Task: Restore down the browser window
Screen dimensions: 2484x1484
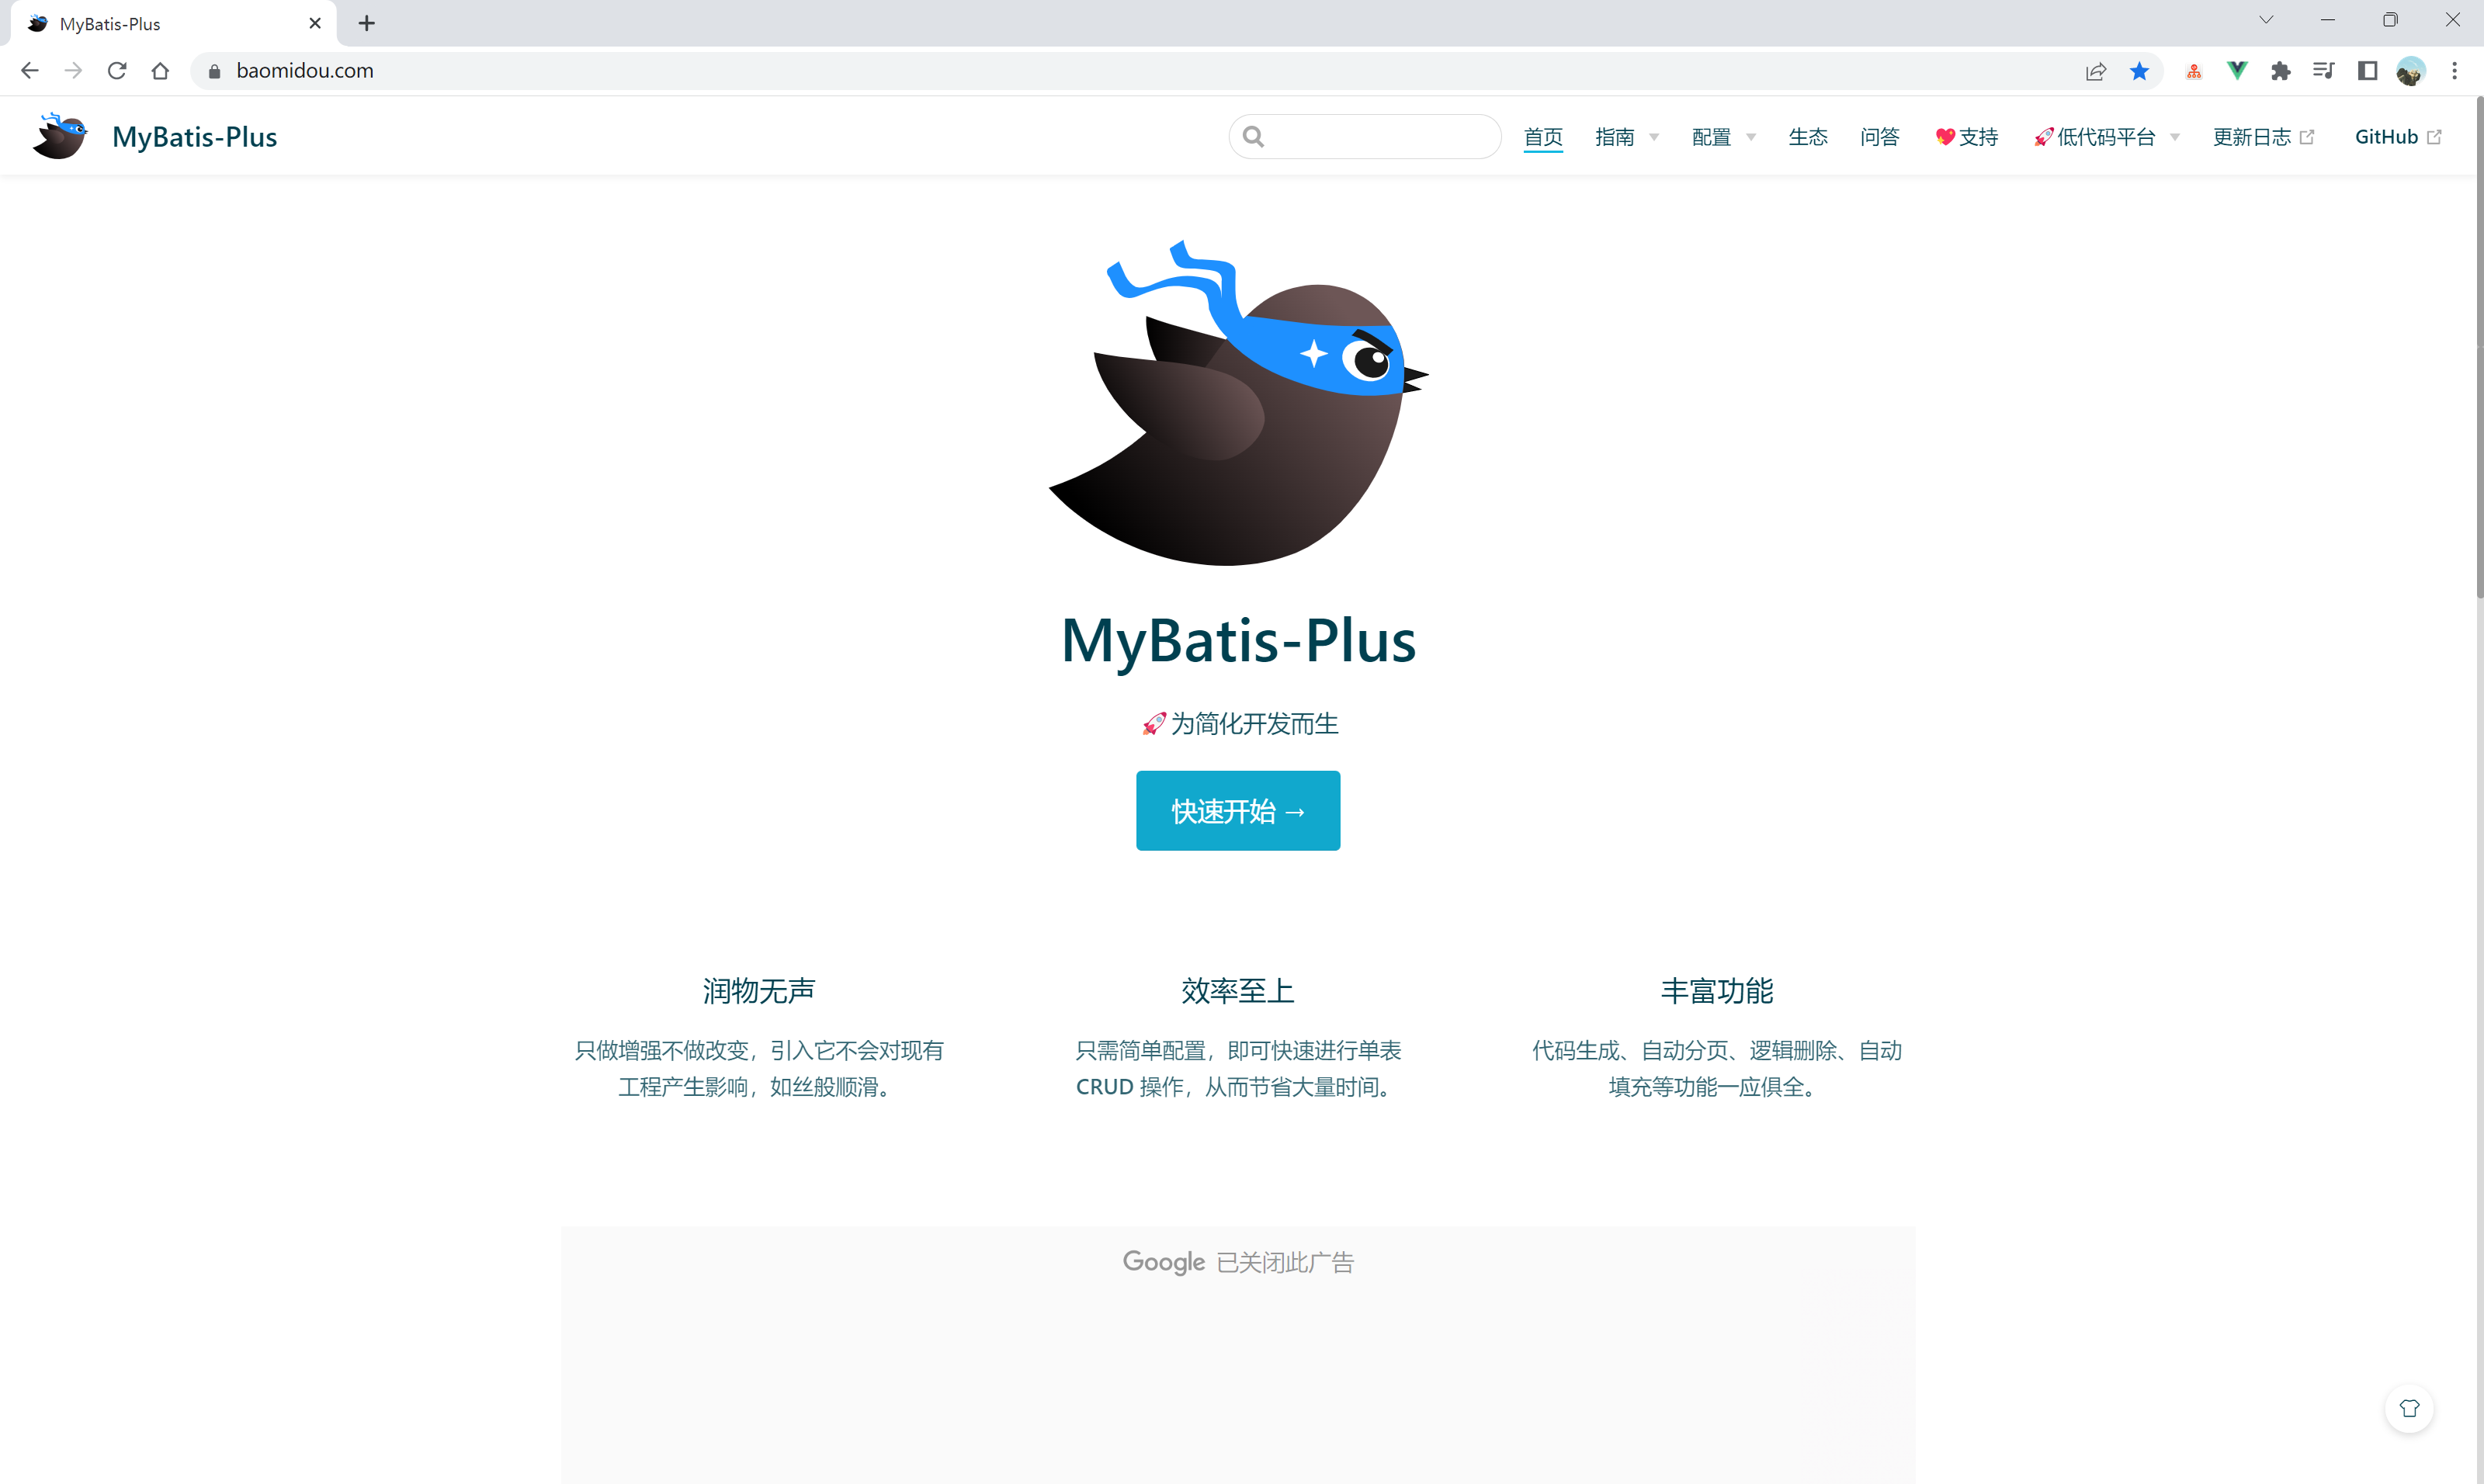Action: tap(2390, 20)
